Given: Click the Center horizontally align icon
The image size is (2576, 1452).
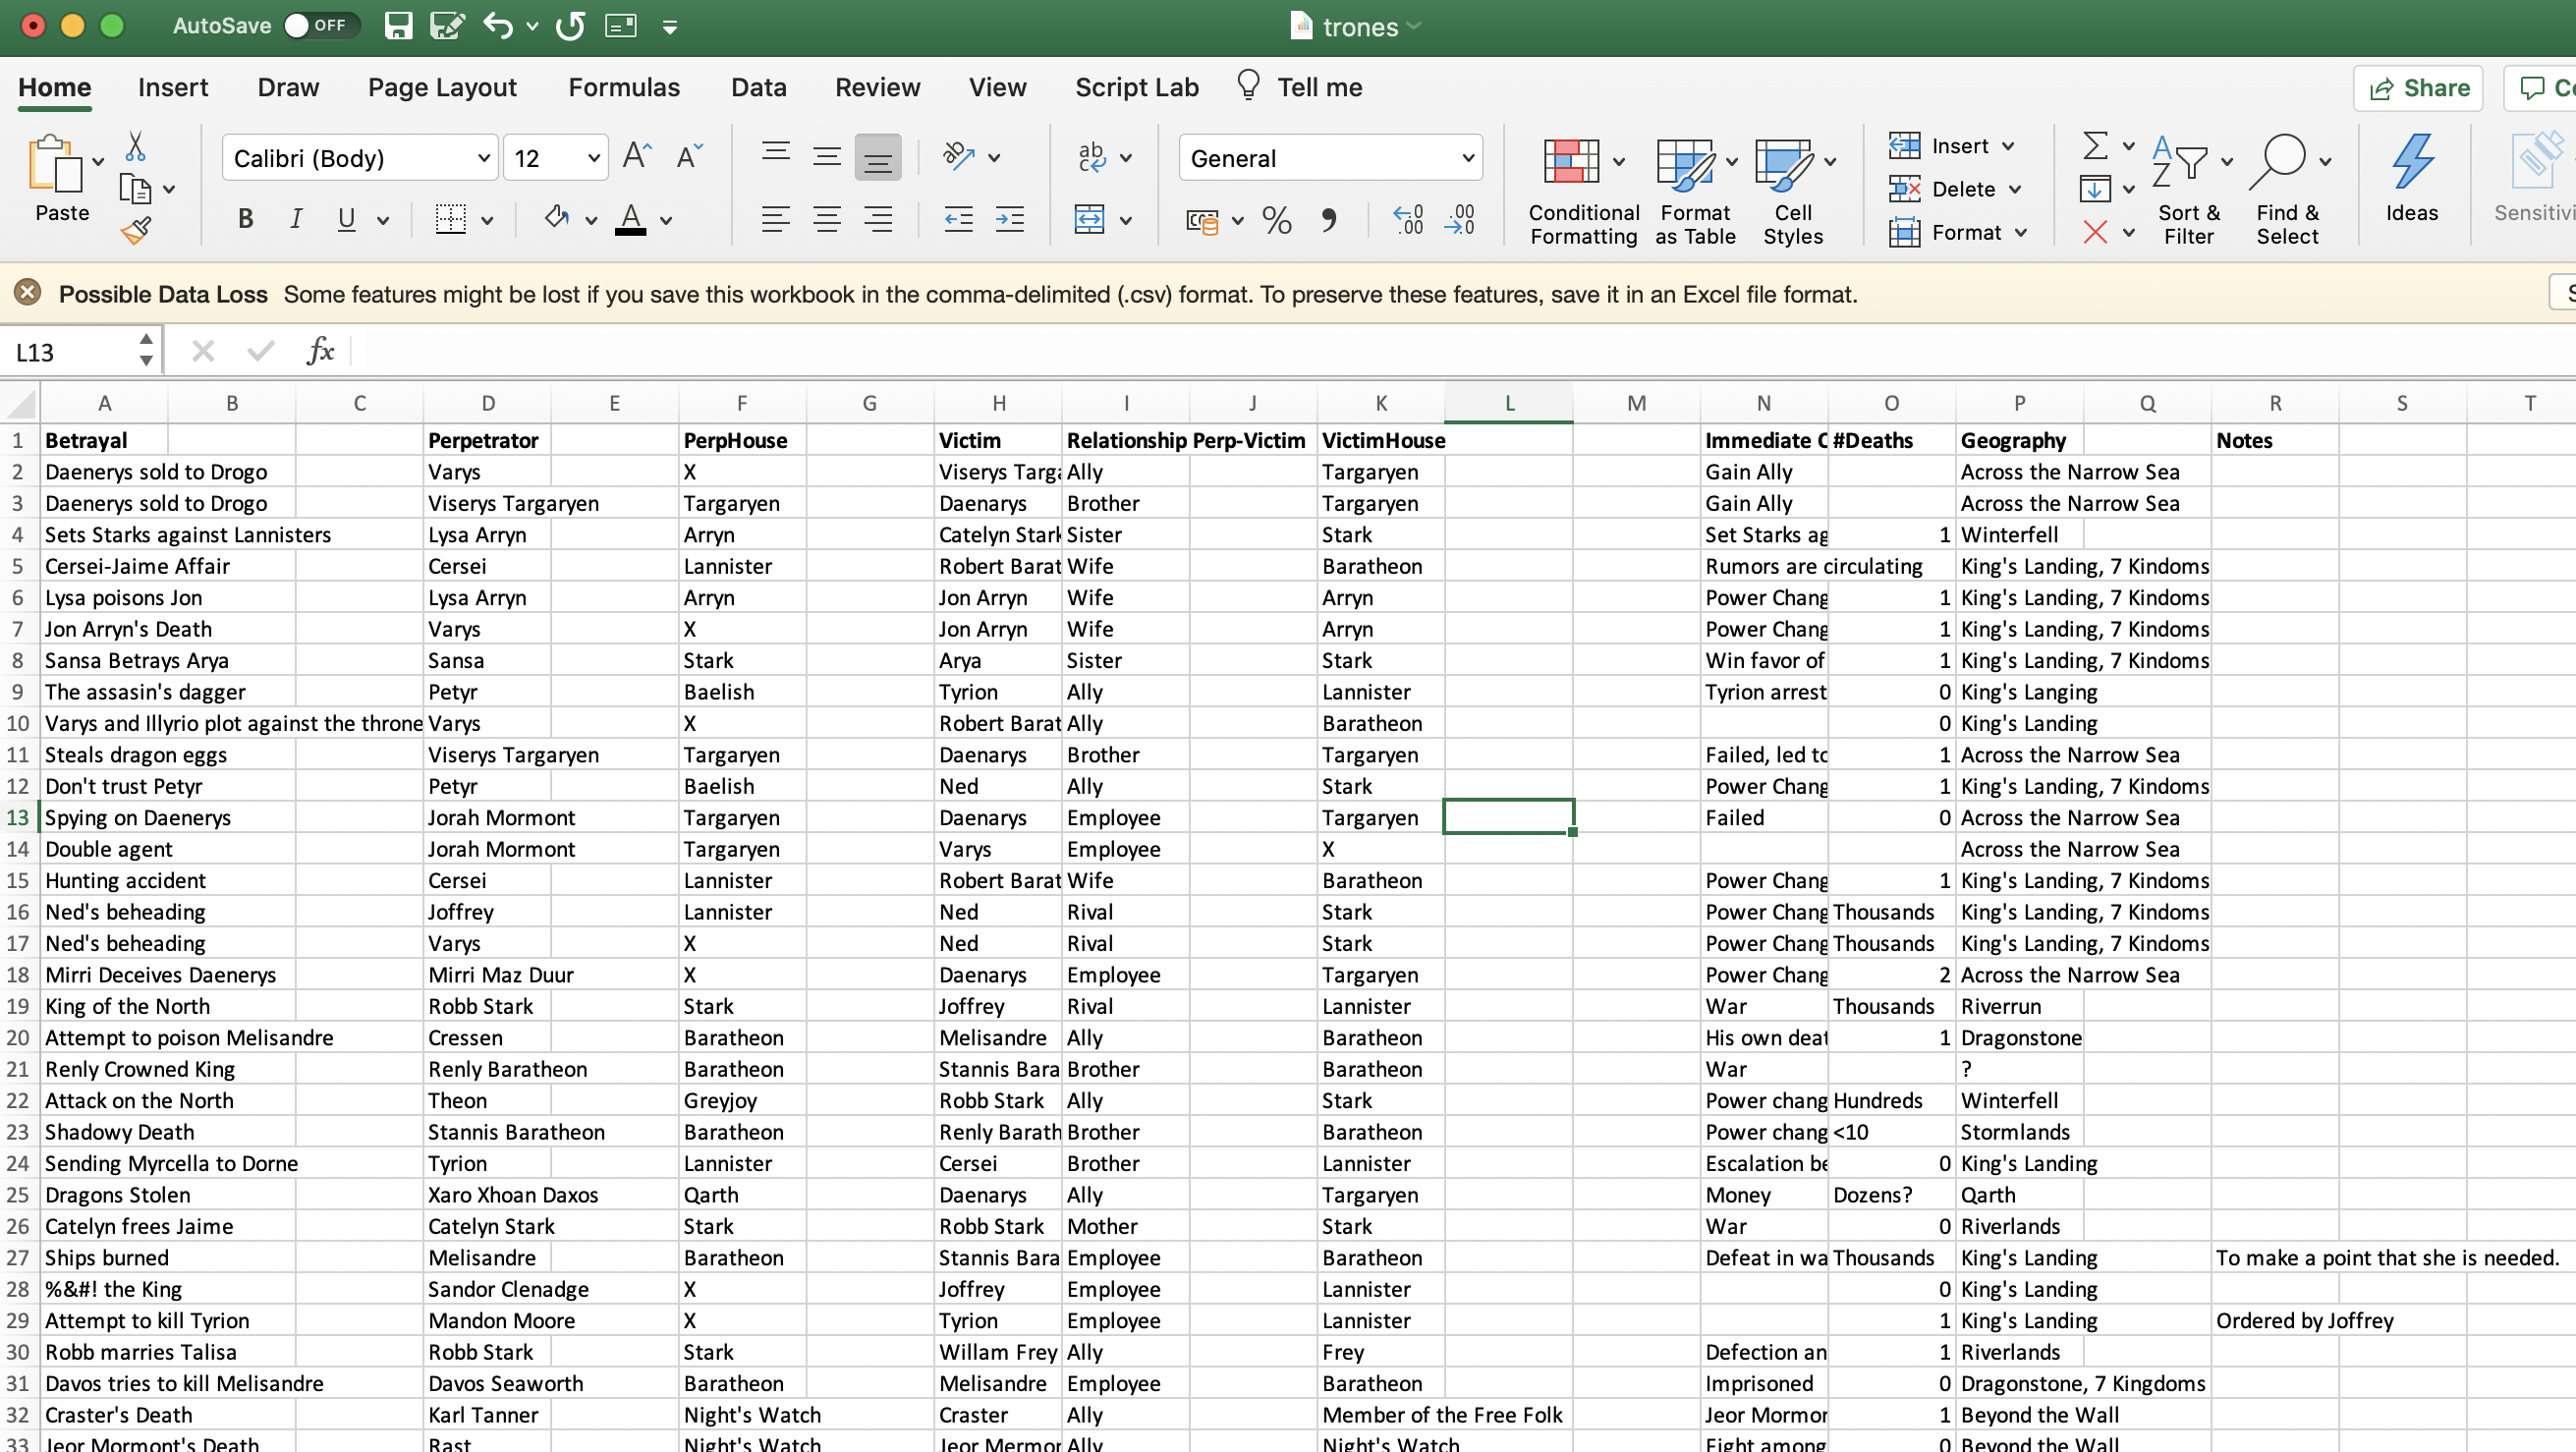Looking at the screenshot, I should (x=827, y=219).
